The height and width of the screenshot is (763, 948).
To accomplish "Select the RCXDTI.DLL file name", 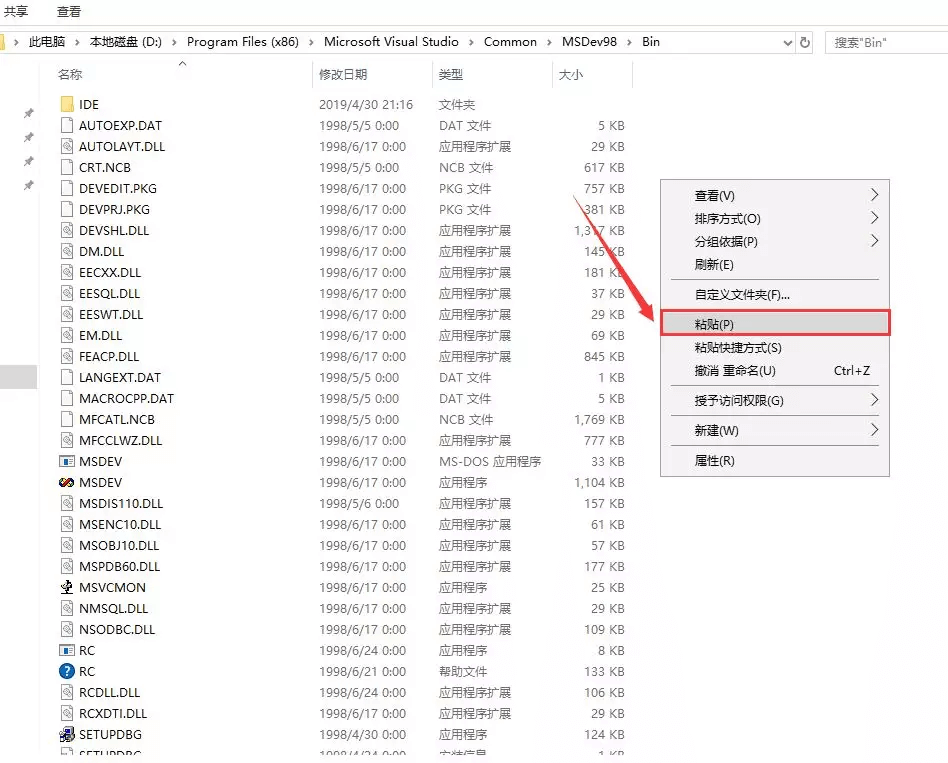I will click(113, 713).
